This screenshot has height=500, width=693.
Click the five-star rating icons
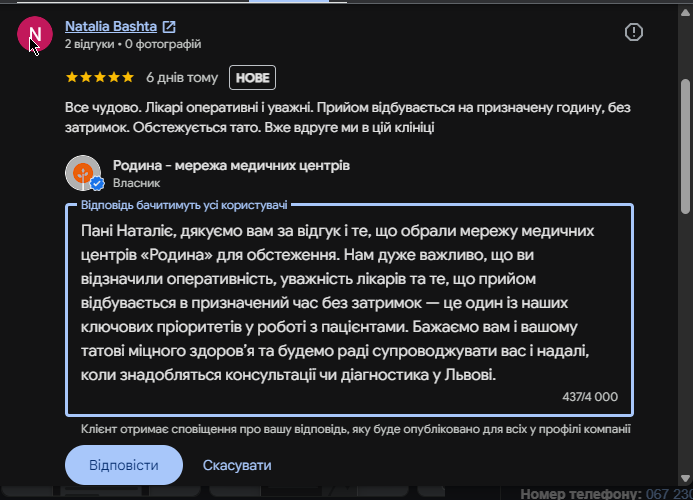coord(100,77)
